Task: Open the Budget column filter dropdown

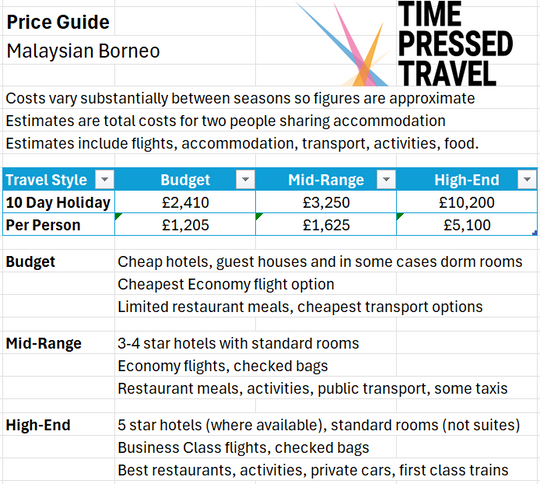Action: [x=245, y=179]
